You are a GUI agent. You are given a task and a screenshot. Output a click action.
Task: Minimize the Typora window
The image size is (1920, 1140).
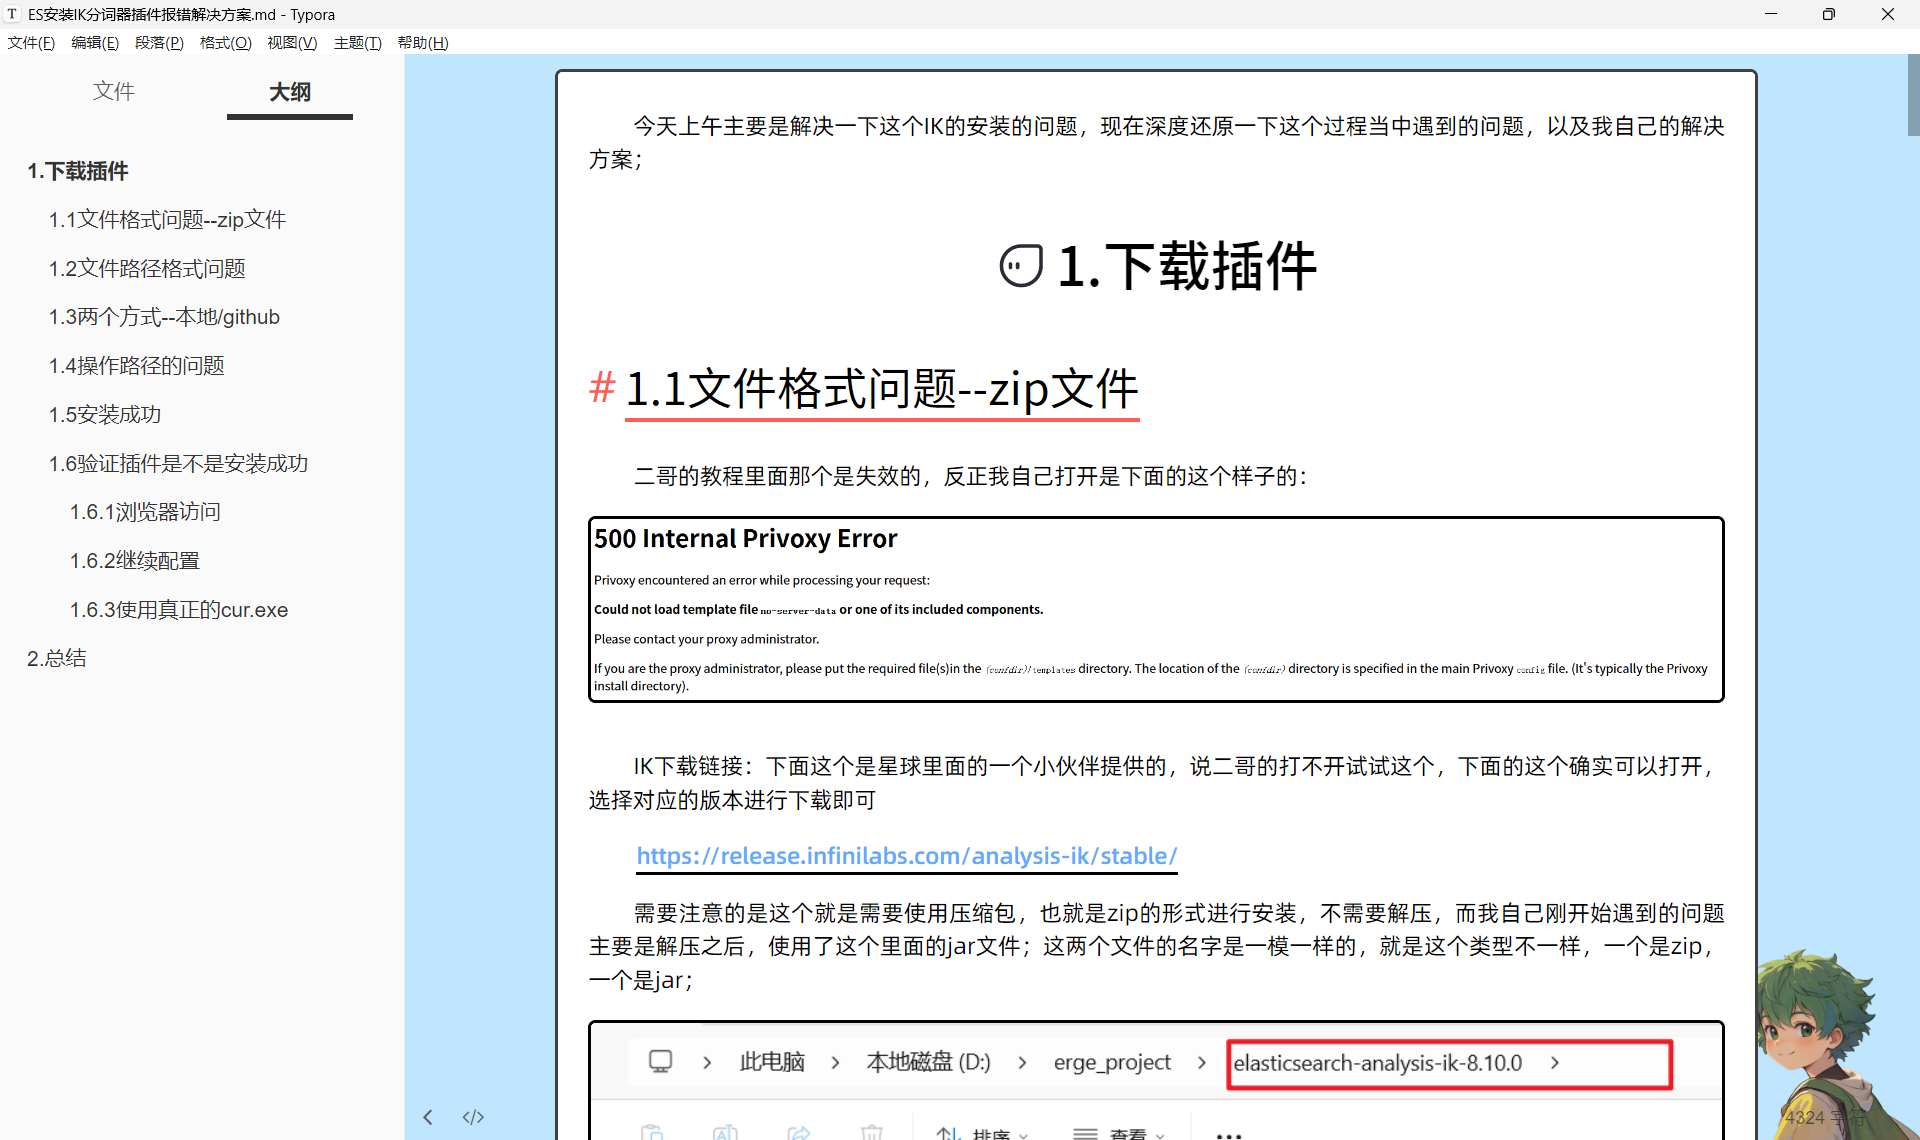point(1770,14)
